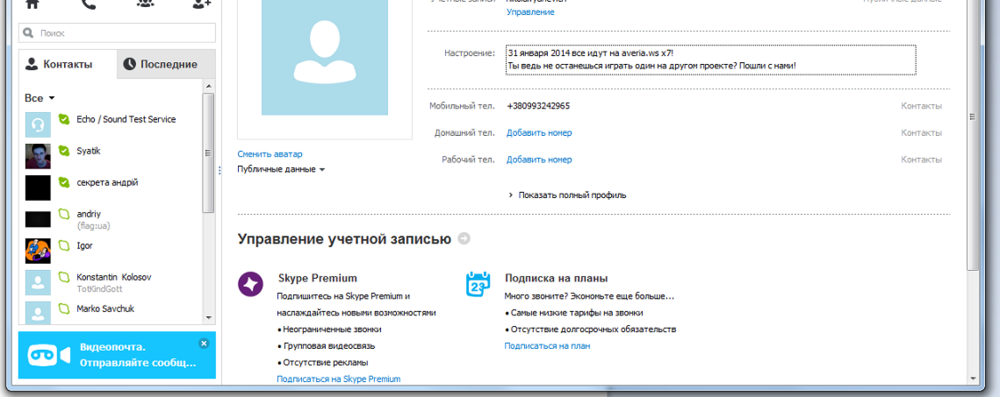Click the Skype Premium purple icon
Image resolution: width=1000 pixels, height=397 pixels.
251,284
